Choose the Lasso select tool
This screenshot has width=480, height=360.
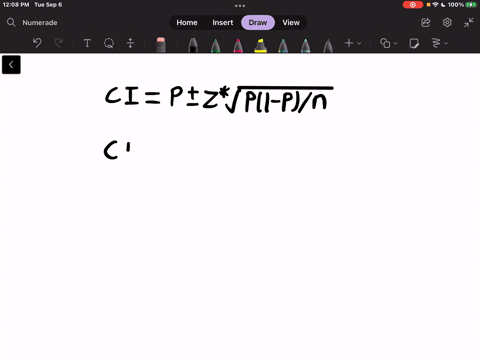pos(109,43)
